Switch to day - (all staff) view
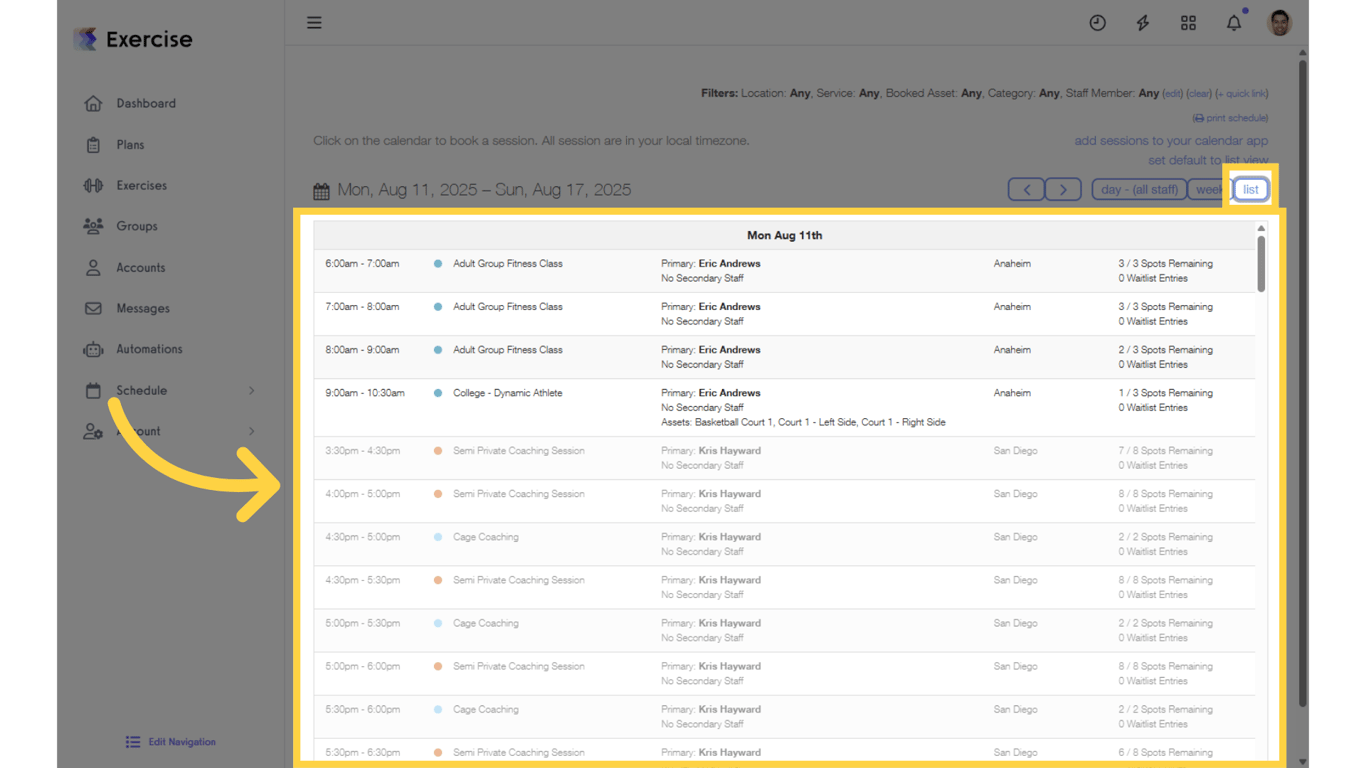Screen dimensions: 1366x768 click(1139, 189)
